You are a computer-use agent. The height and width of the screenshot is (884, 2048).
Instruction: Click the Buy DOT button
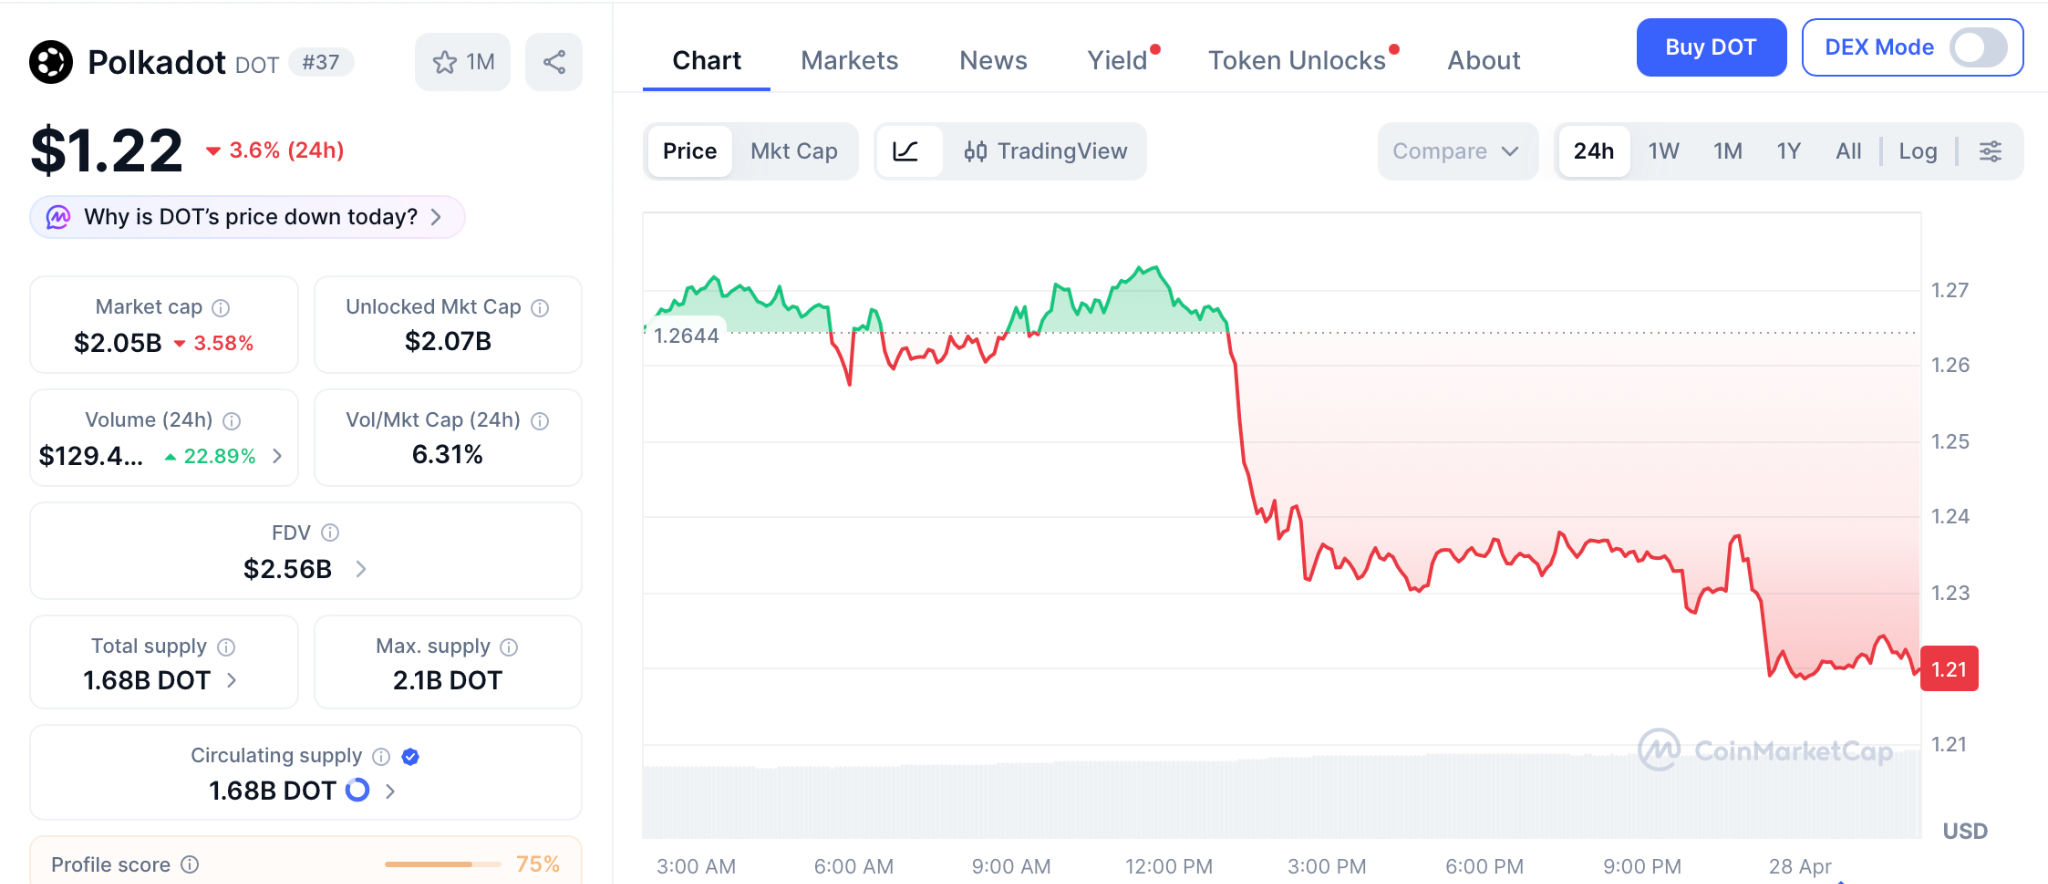pyautogui.click(x=1710, y=47)
